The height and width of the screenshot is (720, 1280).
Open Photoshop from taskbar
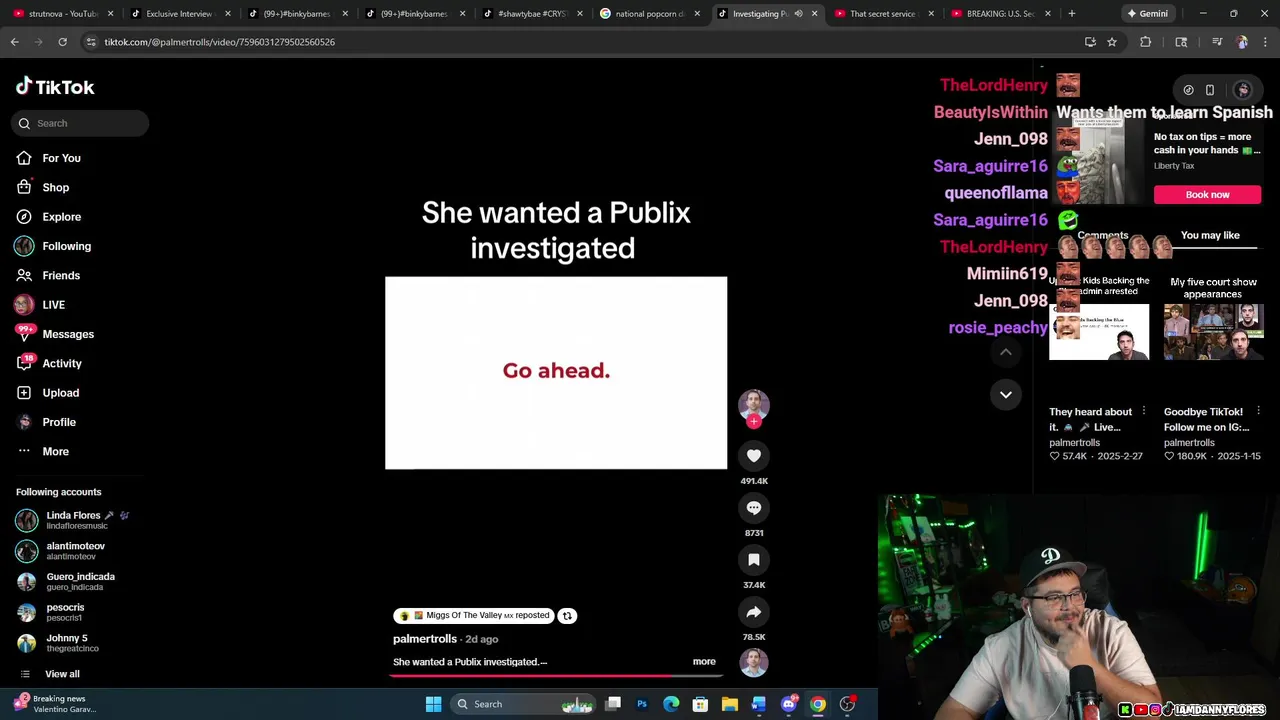(x=642, y=704)
